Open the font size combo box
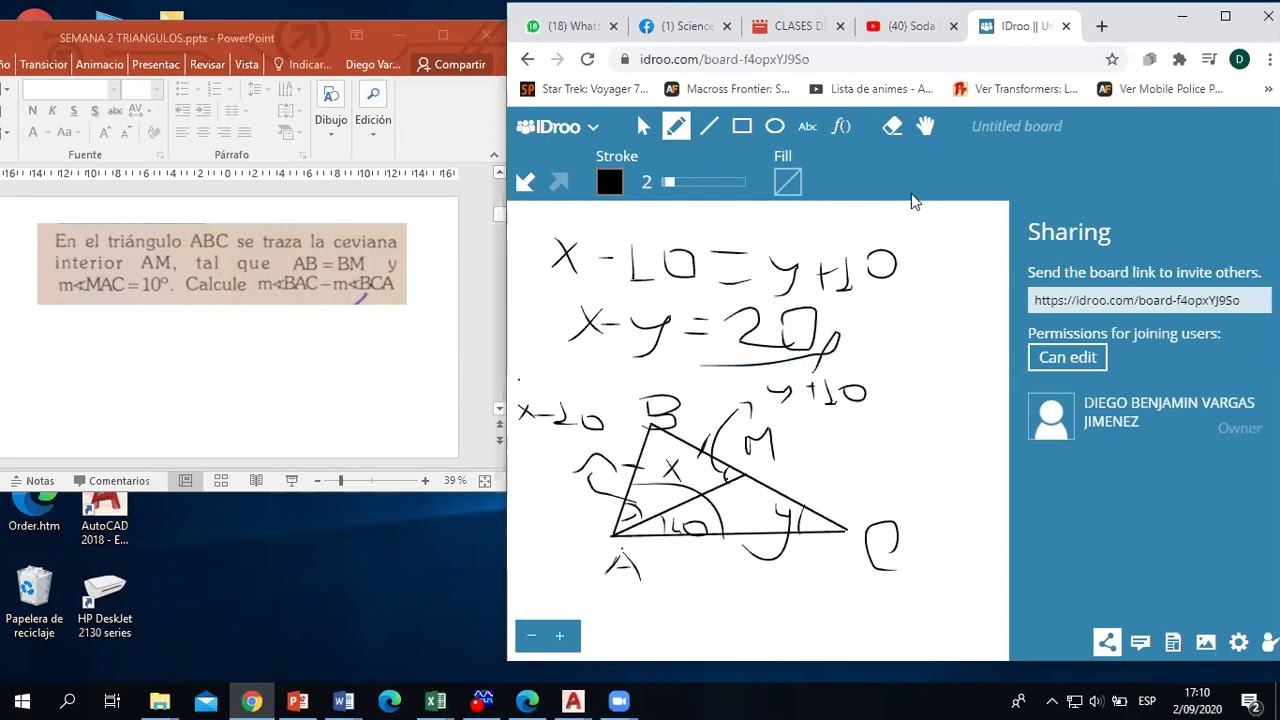1280x720 pixels. (143, 89)
